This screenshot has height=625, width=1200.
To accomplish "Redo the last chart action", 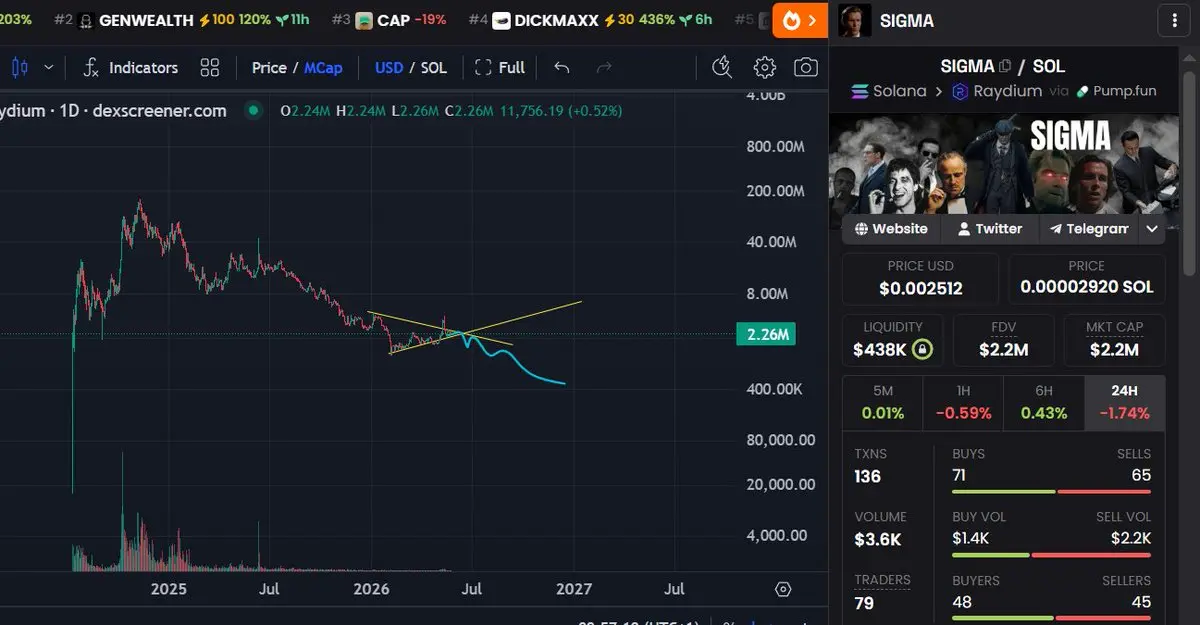I will [604, 67].
